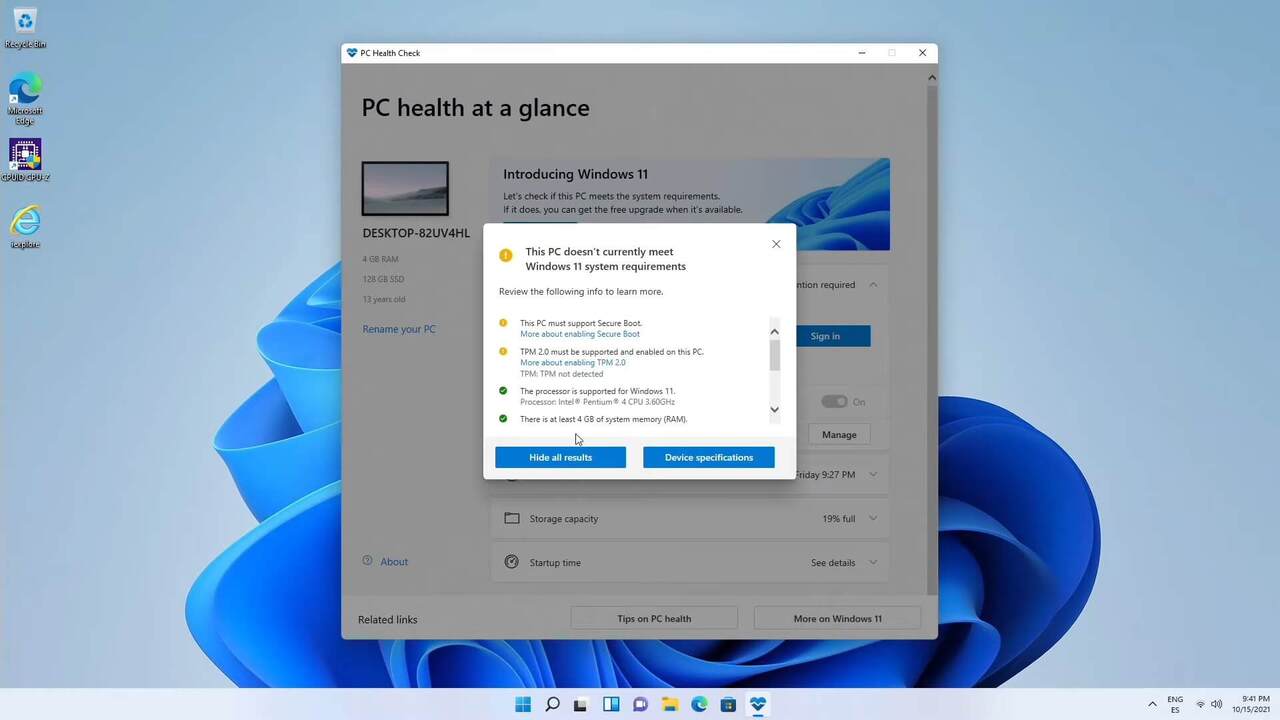This screenshot has width=1280, height=720.
Task: Open the About link
Action: 394,562
